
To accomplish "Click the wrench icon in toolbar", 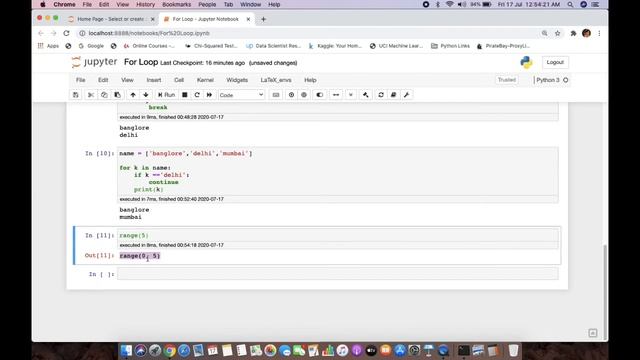I will point(407,95).
